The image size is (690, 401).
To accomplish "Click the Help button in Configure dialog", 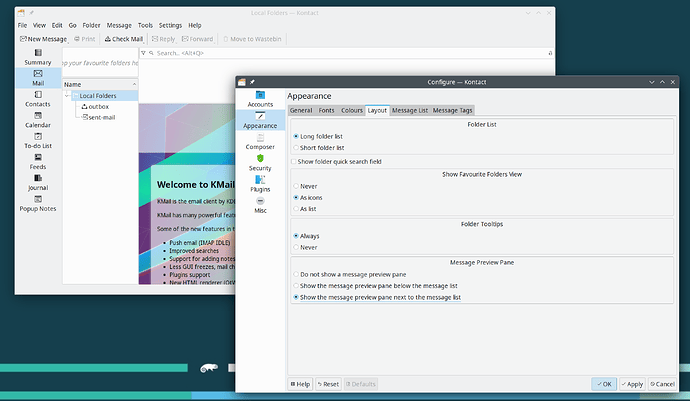I will point(301,384).
